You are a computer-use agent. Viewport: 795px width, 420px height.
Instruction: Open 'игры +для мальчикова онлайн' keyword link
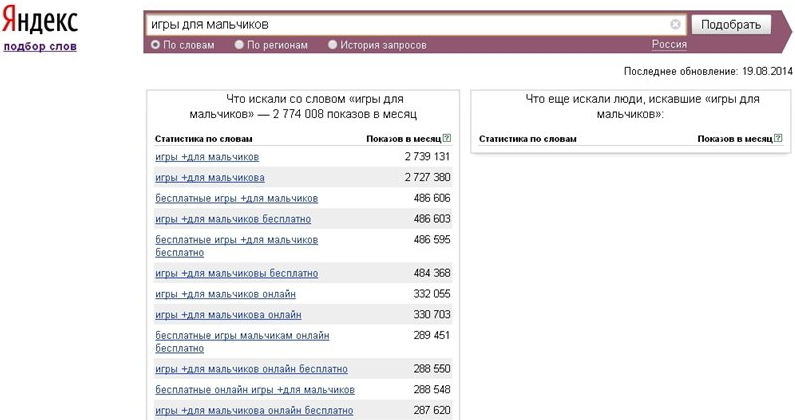(228, 315)
